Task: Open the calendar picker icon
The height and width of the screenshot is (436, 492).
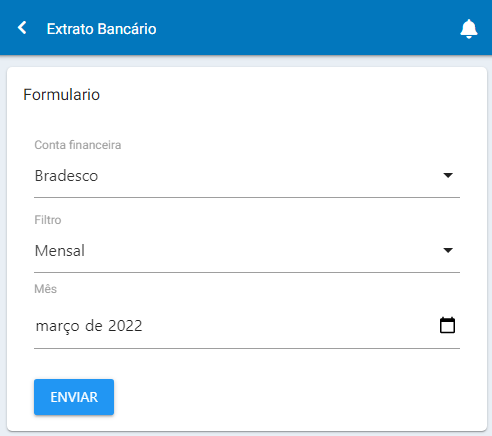Action: 447,325
